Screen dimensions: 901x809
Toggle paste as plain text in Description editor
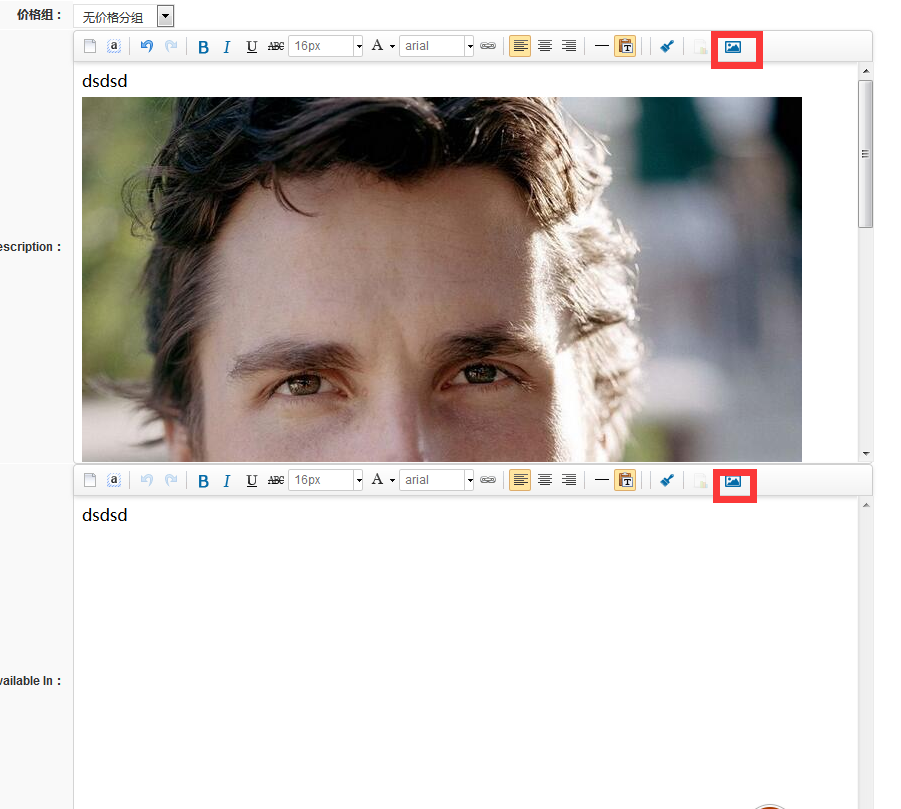625,46
